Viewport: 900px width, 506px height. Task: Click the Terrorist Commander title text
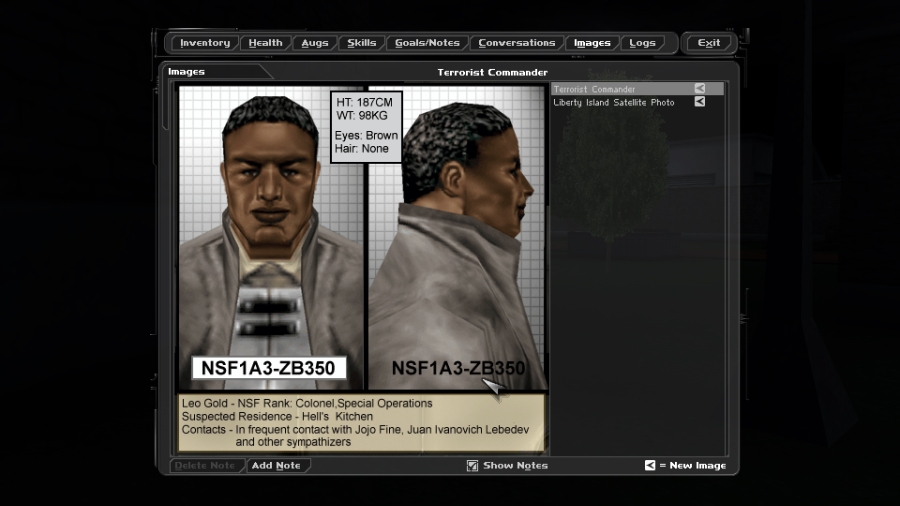tap(492, 72)
